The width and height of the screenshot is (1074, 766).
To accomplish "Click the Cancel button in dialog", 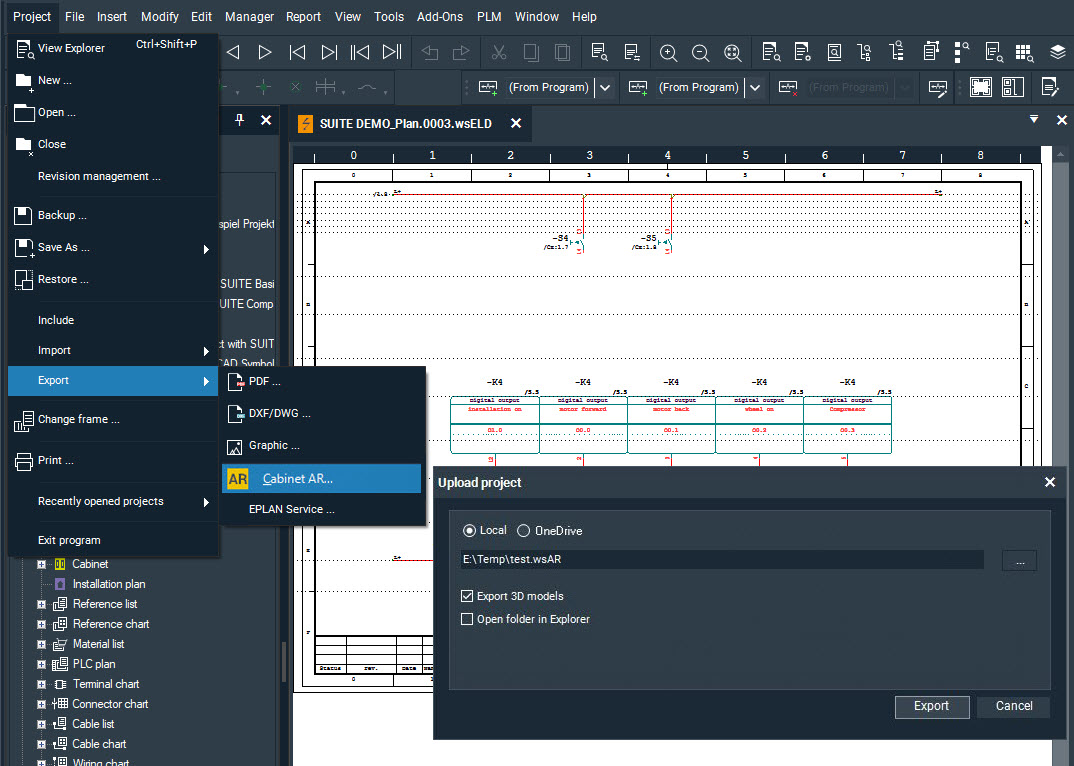I will 1014,706.
